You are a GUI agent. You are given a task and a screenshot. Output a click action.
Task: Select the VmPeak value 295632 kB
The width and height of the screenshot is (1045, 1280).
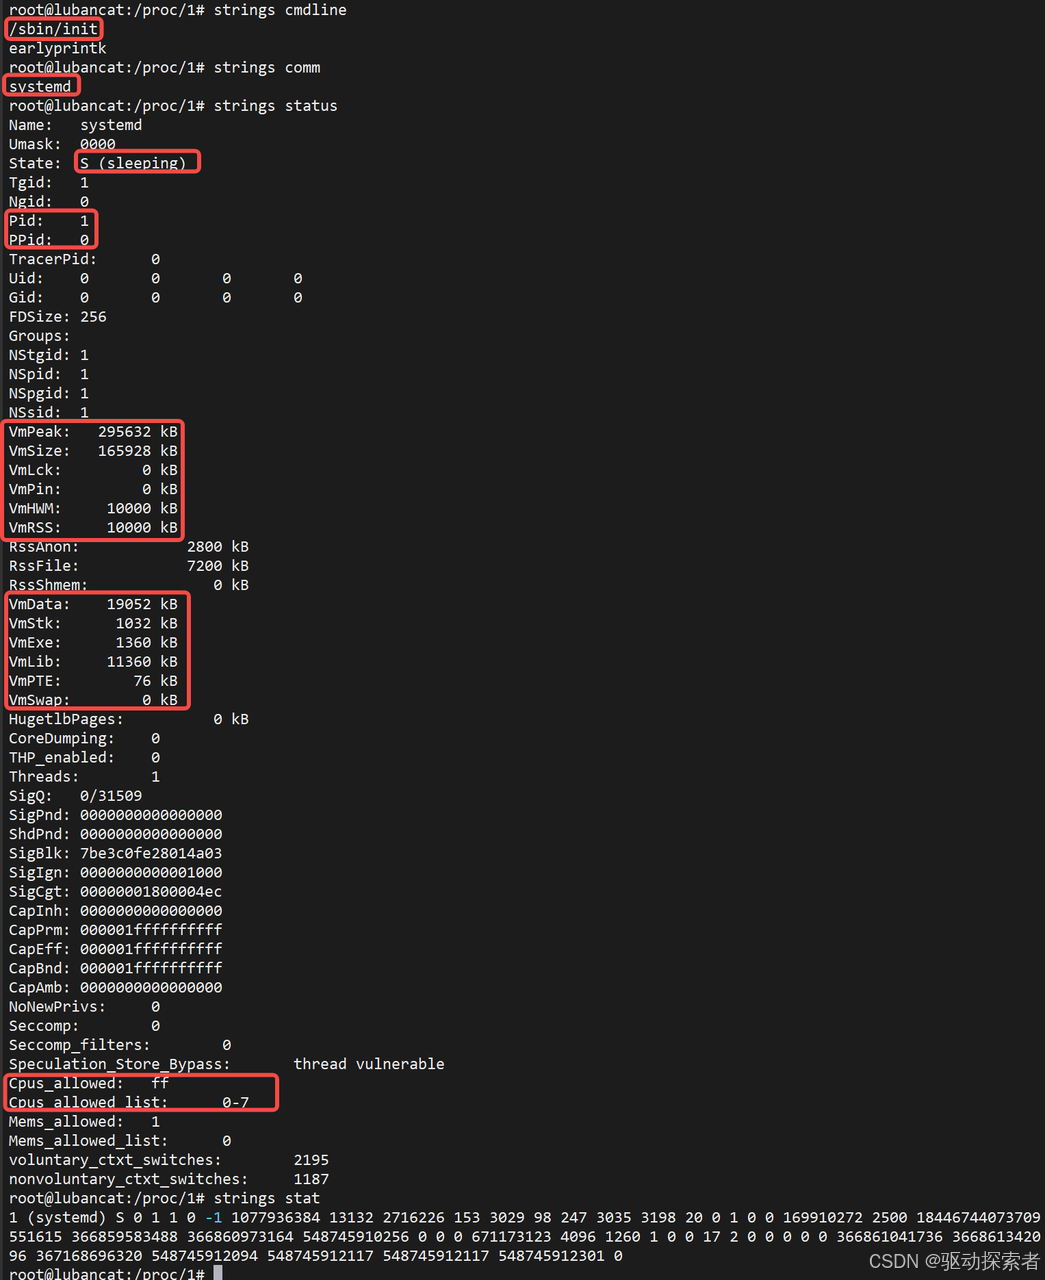[x=138, y=431]
